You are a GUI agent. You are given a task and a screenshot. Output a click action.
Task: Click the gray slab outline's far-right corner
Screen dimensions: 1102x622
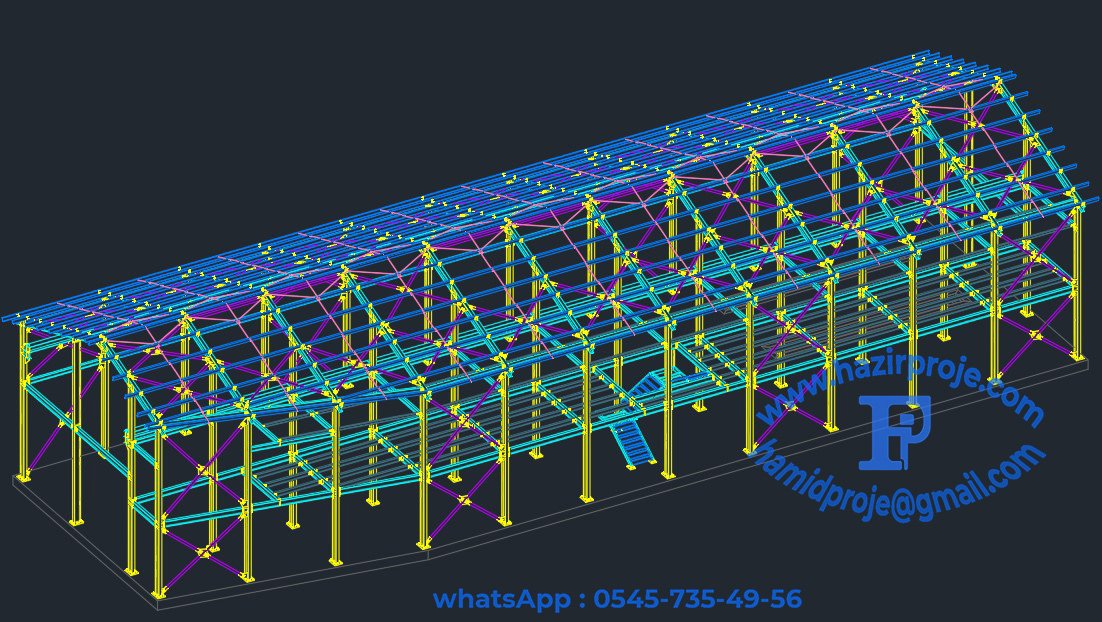pos(1086,365)
